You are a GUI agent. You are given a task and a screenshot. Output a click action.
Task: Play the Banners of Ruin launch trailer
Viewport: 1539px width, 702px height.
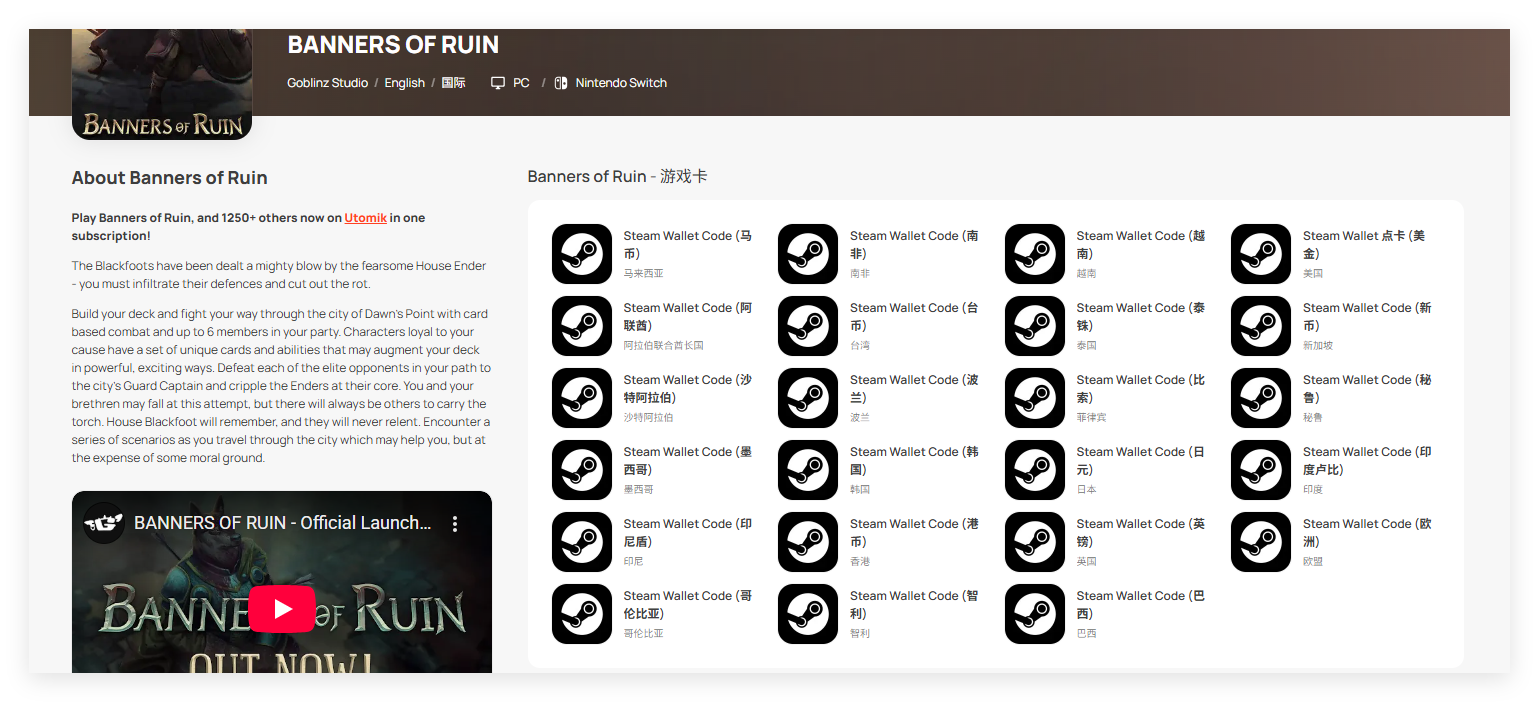coord(282,609)
